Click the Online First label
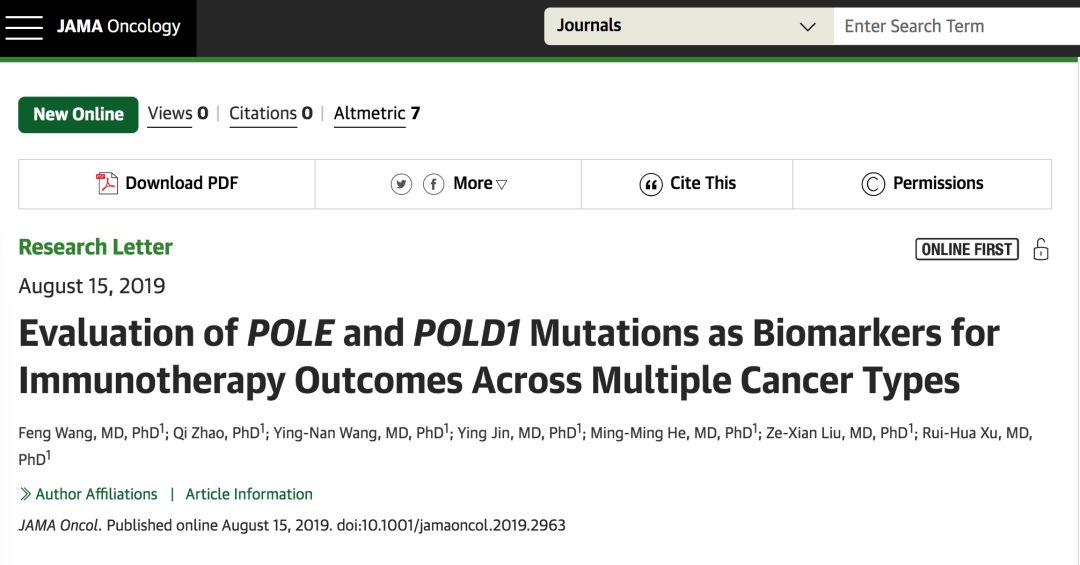 coord(967,249)
